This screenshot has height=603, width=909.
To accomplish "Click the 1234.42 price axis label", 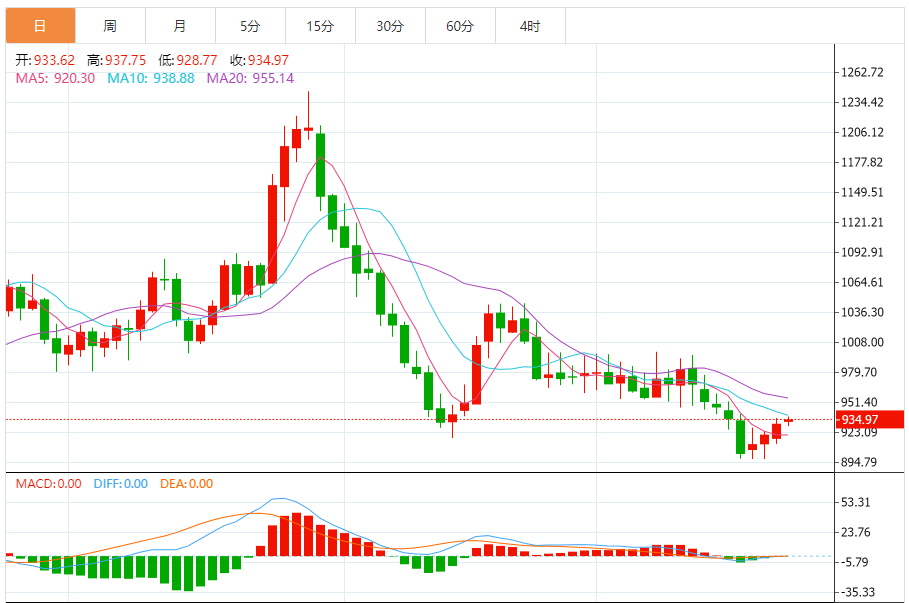I will click(x=862, y=103).
